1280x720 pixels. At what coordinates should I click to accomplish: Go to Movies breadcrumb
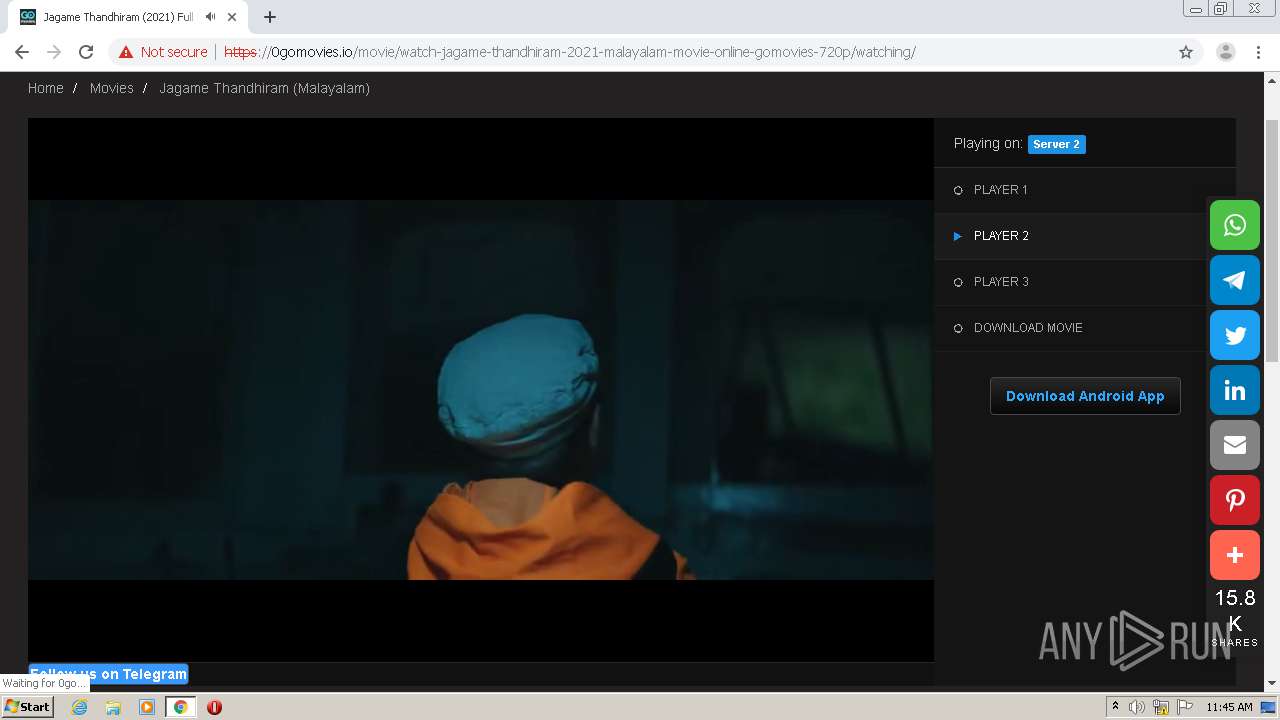[111, 88]
